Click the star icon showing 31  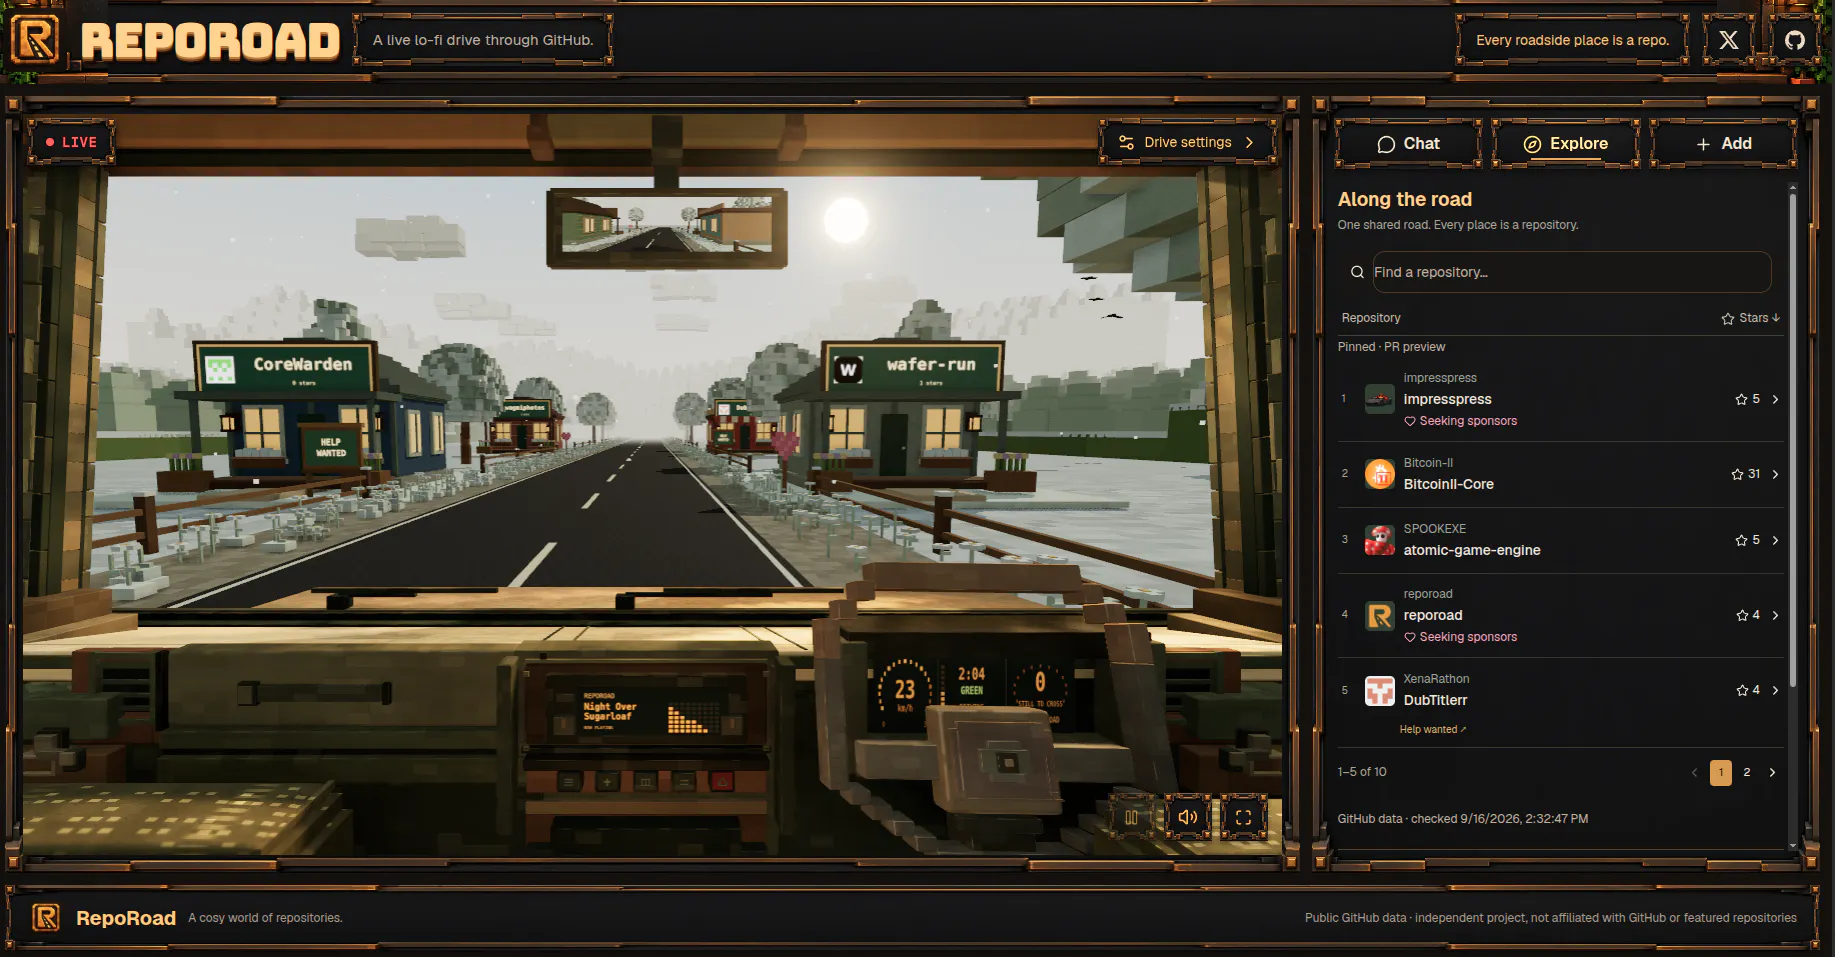1737,474
